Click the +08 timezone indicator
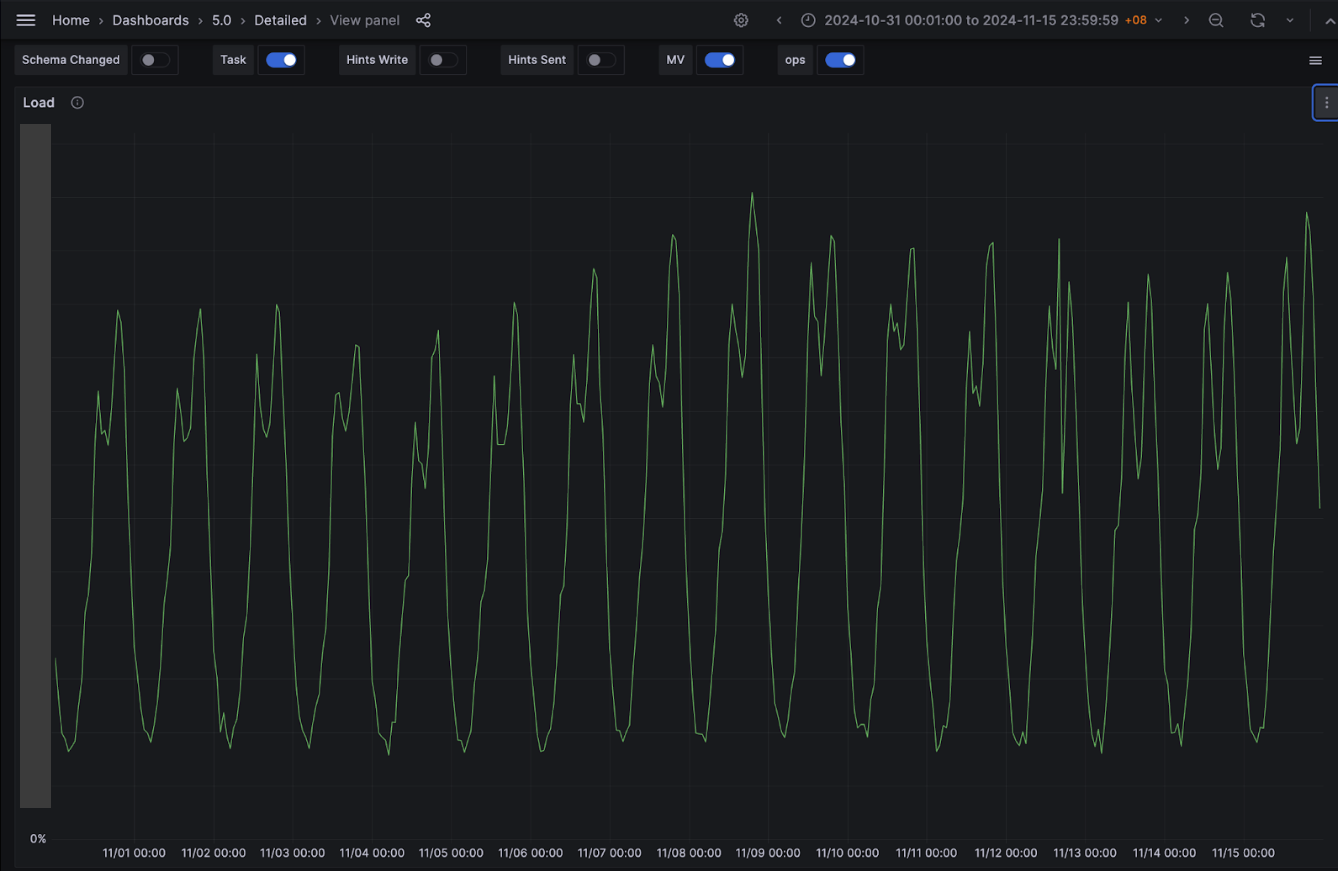 tap(1136, 20)
